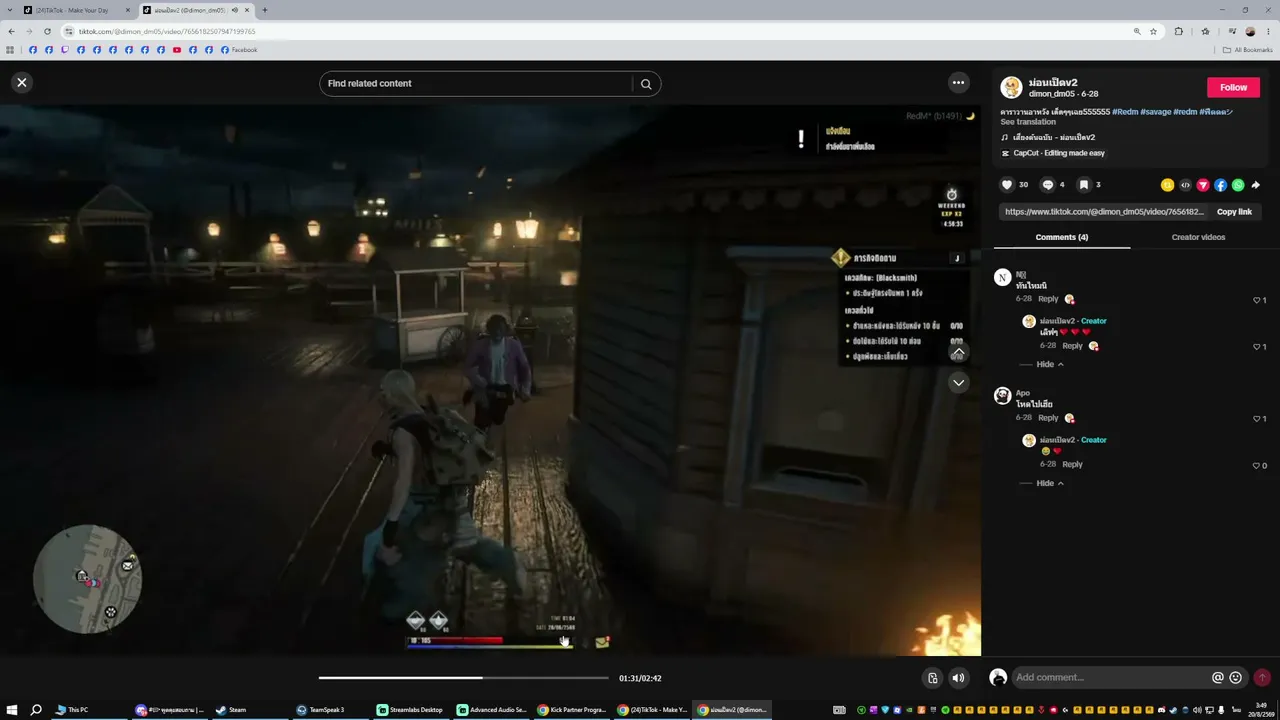The image size is (1280, 720).
Task: Open Steam from the taskbar
Action: 236,710
